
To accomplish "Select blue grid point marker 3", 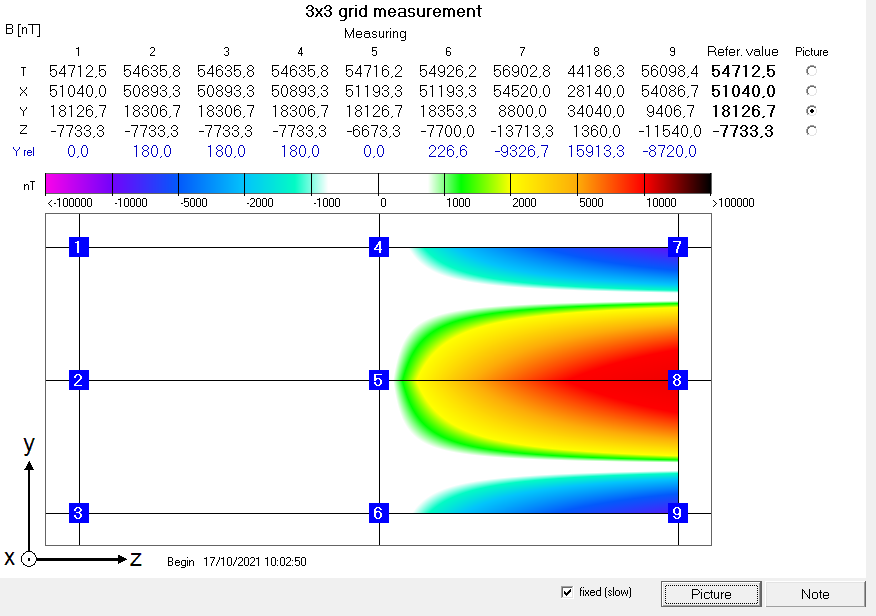I will coord(79,513).
